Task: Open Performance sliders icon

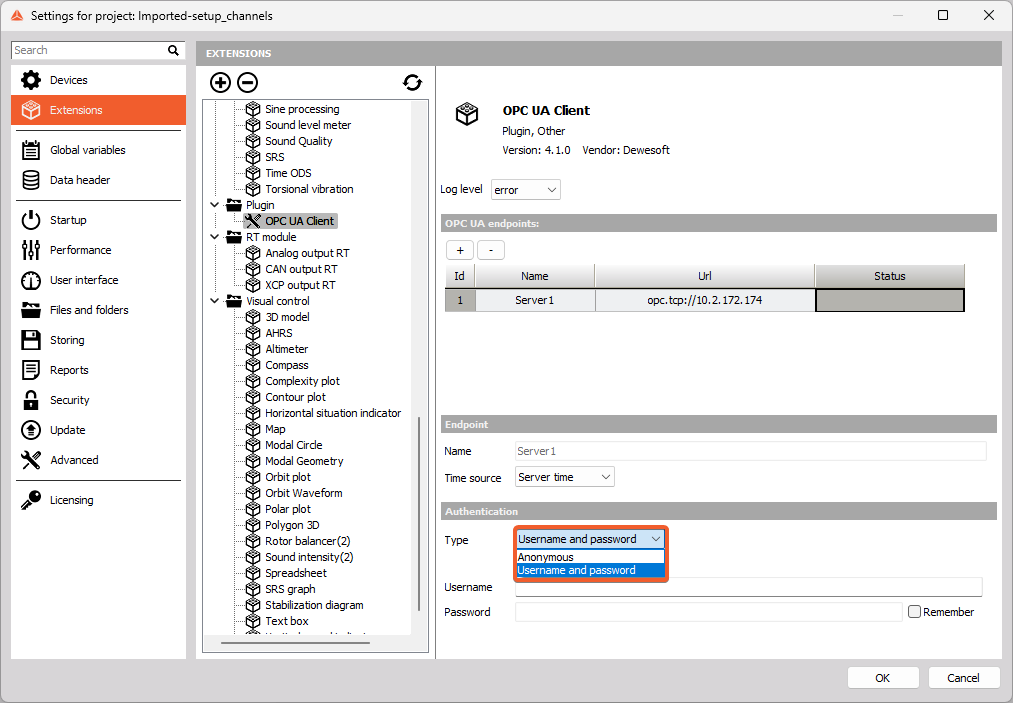Action: 30,250
